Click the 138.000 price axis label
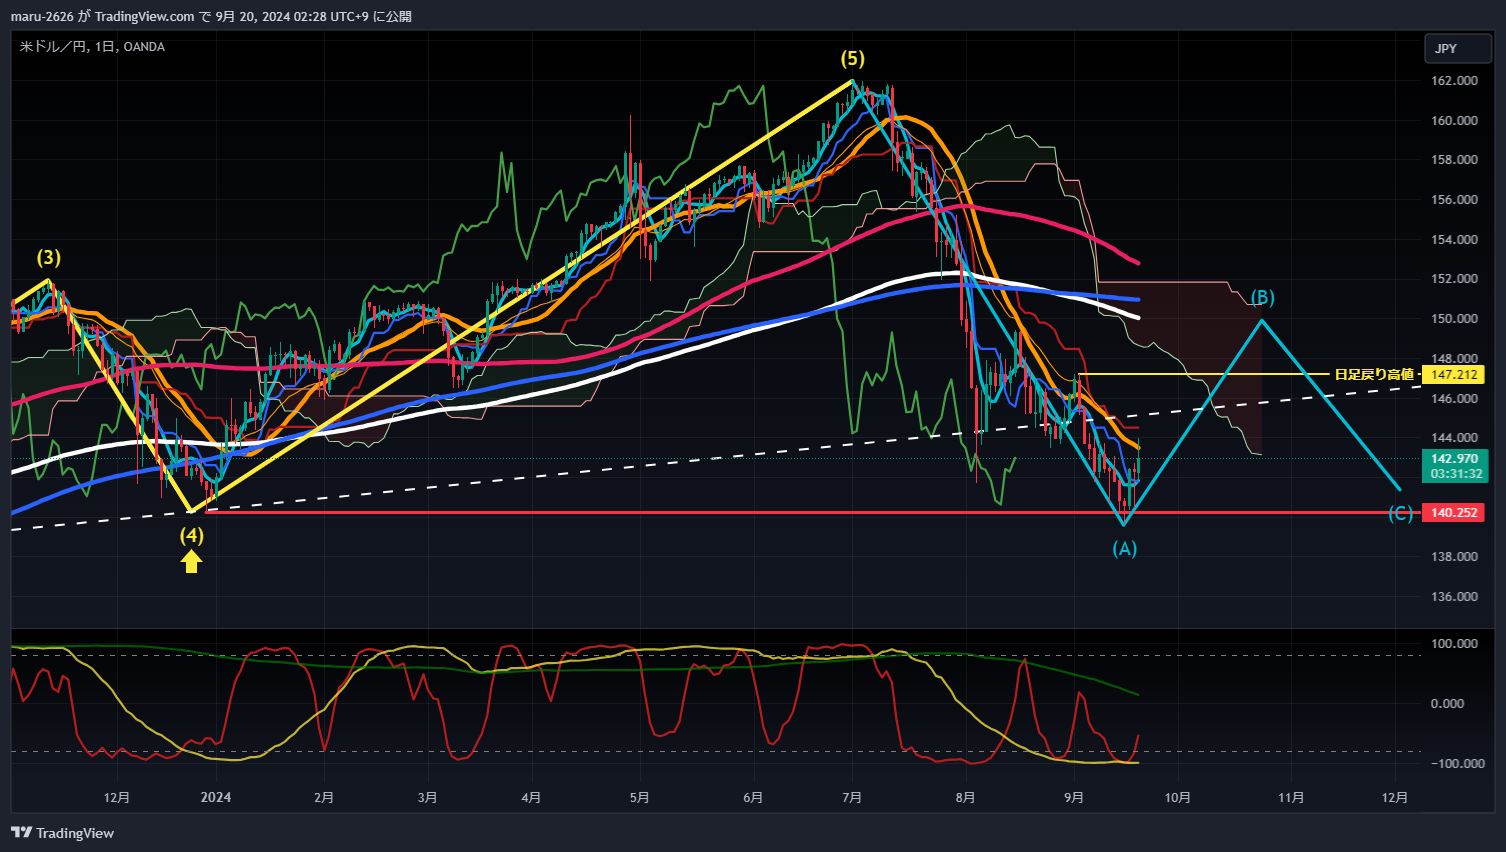The width and height of the screenshot is (1506, 852). (1454, 557)
